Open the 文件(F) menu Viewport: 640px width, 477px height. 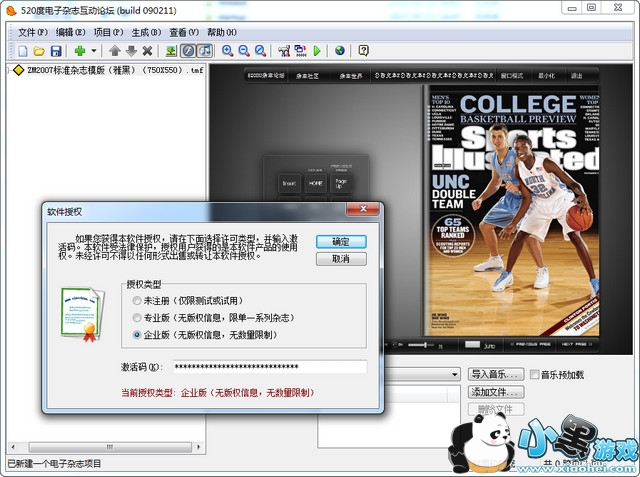click(x=32, y=32)
